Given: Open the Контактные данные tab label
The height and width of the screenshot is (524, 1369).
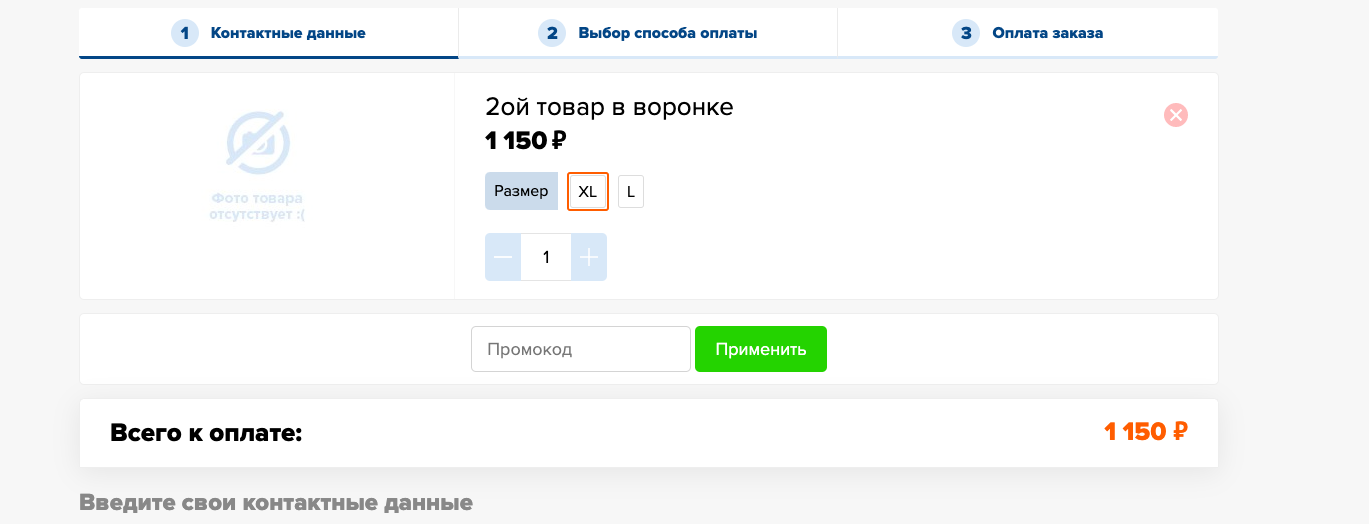Looking at the screenshot, I should click(x=288, y=33).
